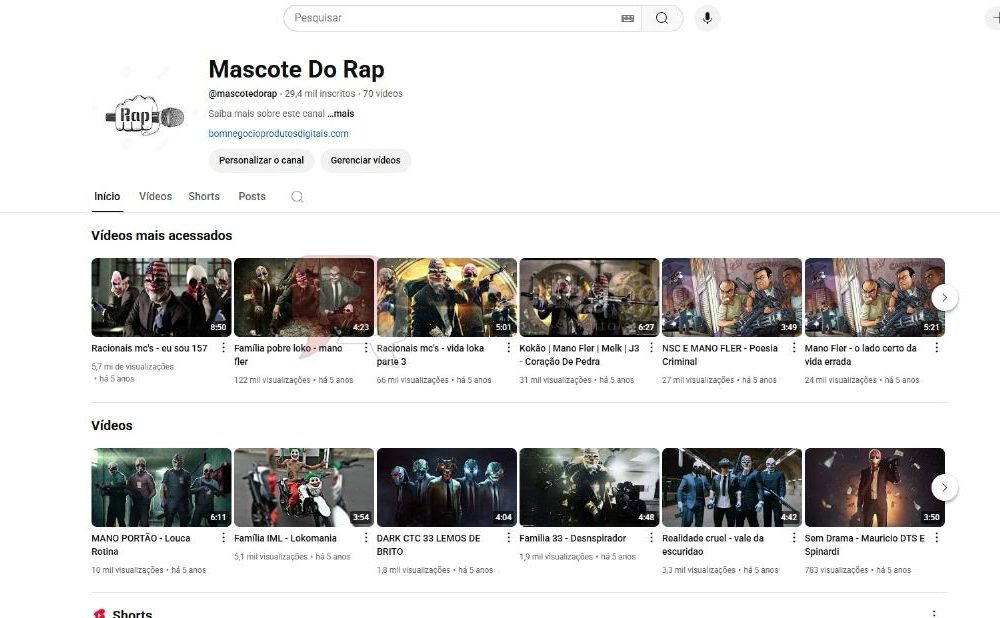Play thumbnail of Kokão Coração De Pedra video
Screen dimensions: 1000x618
(x=589, y=297)
